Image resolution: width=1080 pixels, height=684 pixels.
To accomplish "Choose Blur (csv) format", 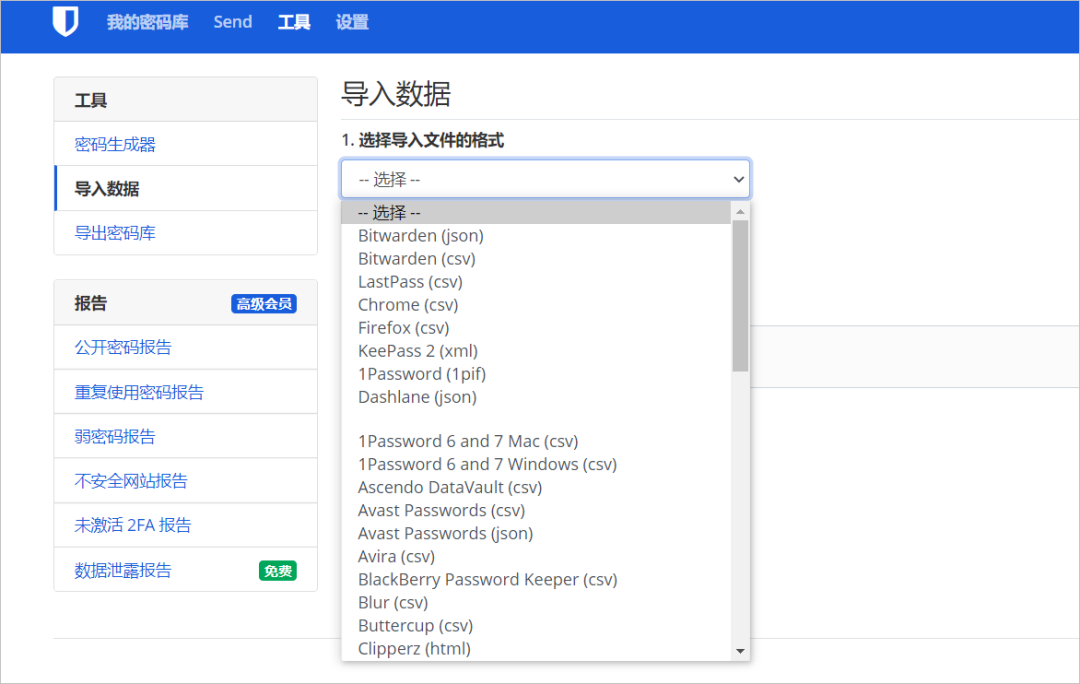I will pyautogui.click(x=536, y=603).
